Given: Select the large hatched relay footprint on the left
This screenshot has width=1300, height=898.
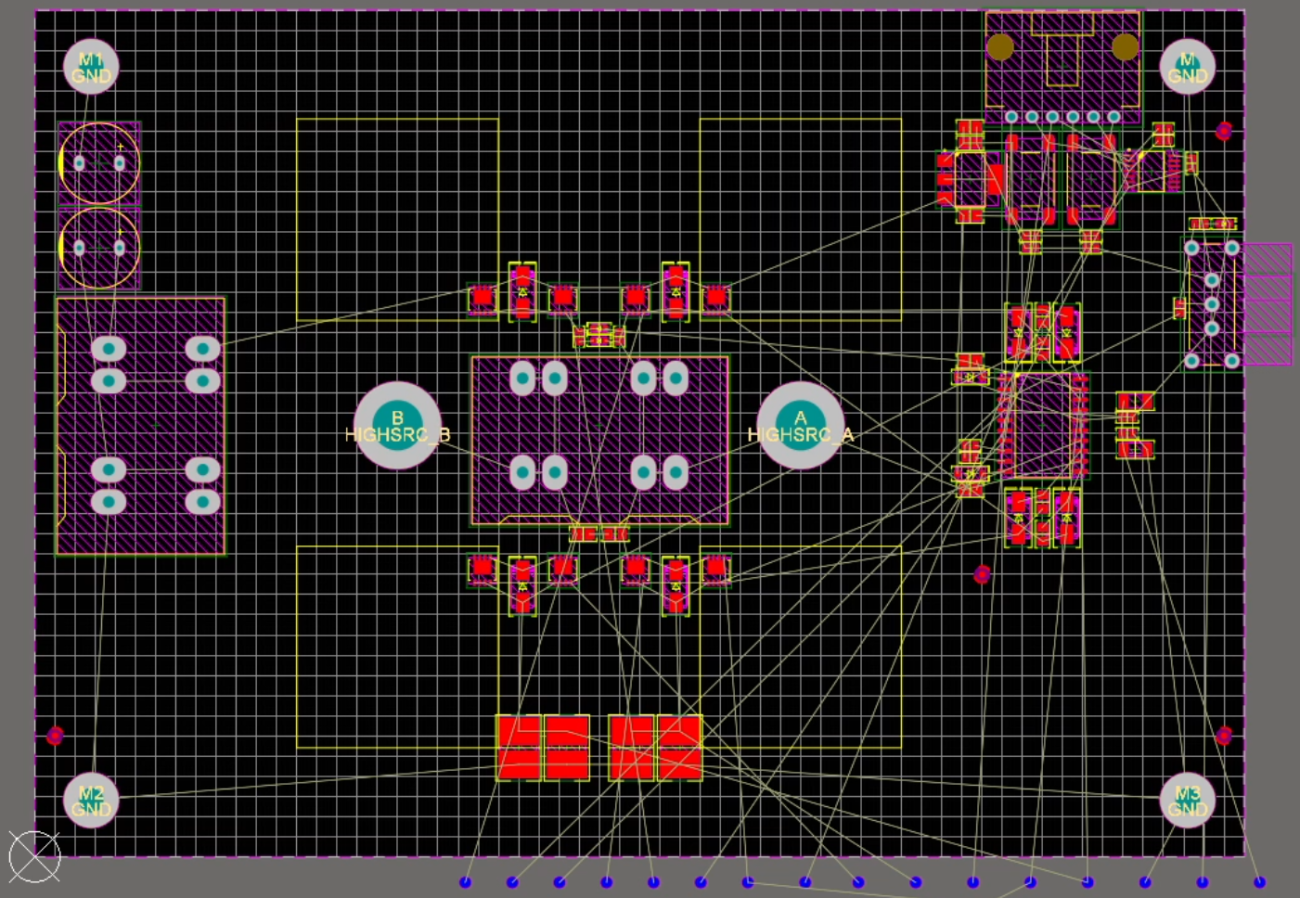Looking at the screenshot, I should [140, 425].
